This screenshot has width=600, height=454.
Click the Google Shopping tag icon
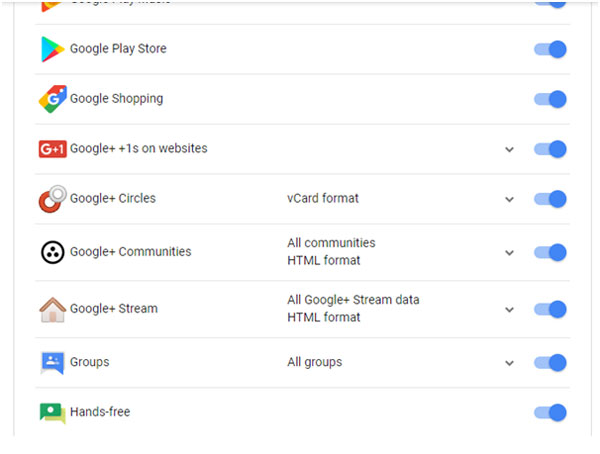(52, 99)
